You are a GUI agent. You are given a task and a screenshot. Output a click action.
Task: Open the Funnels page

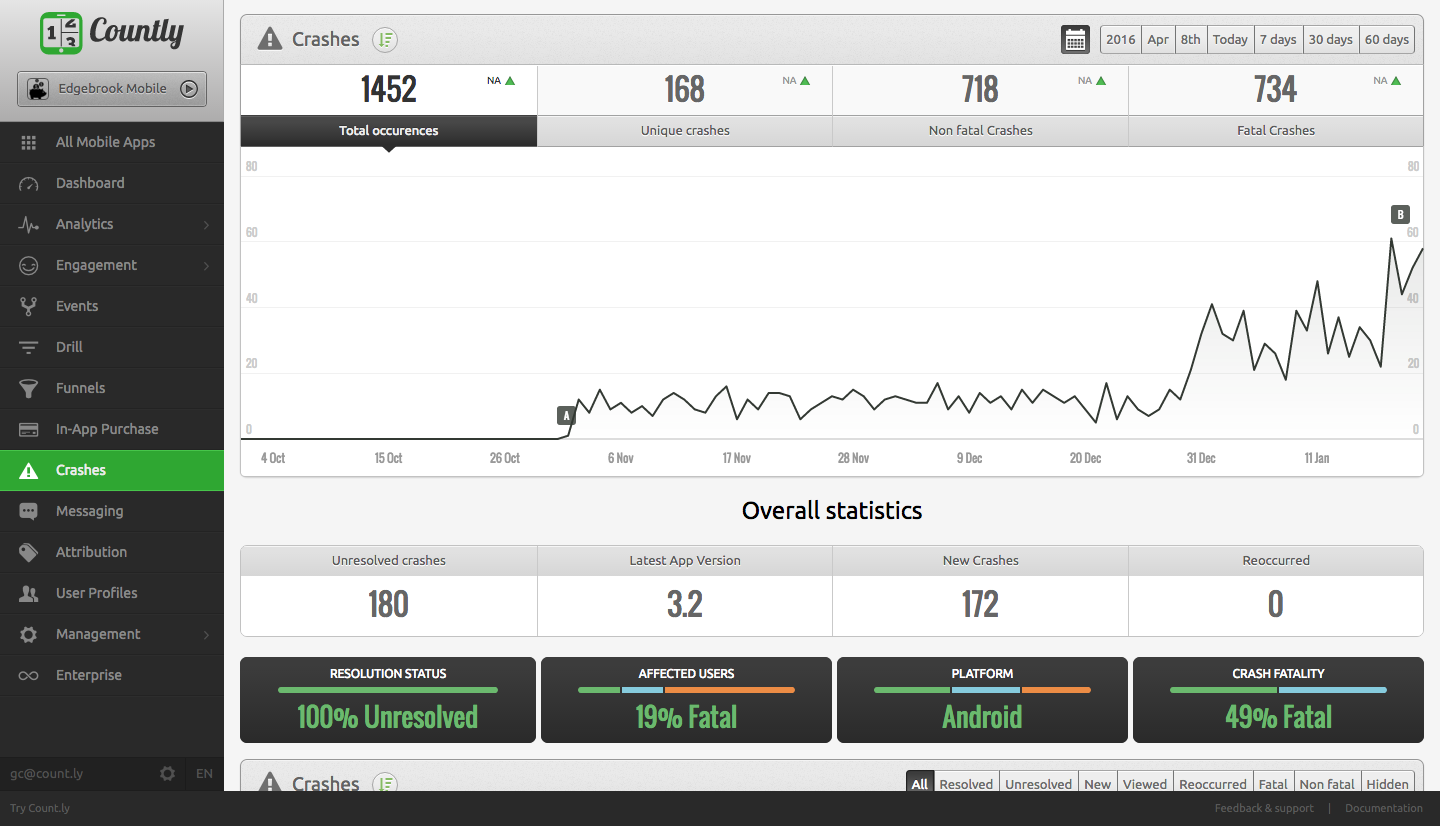112,388
